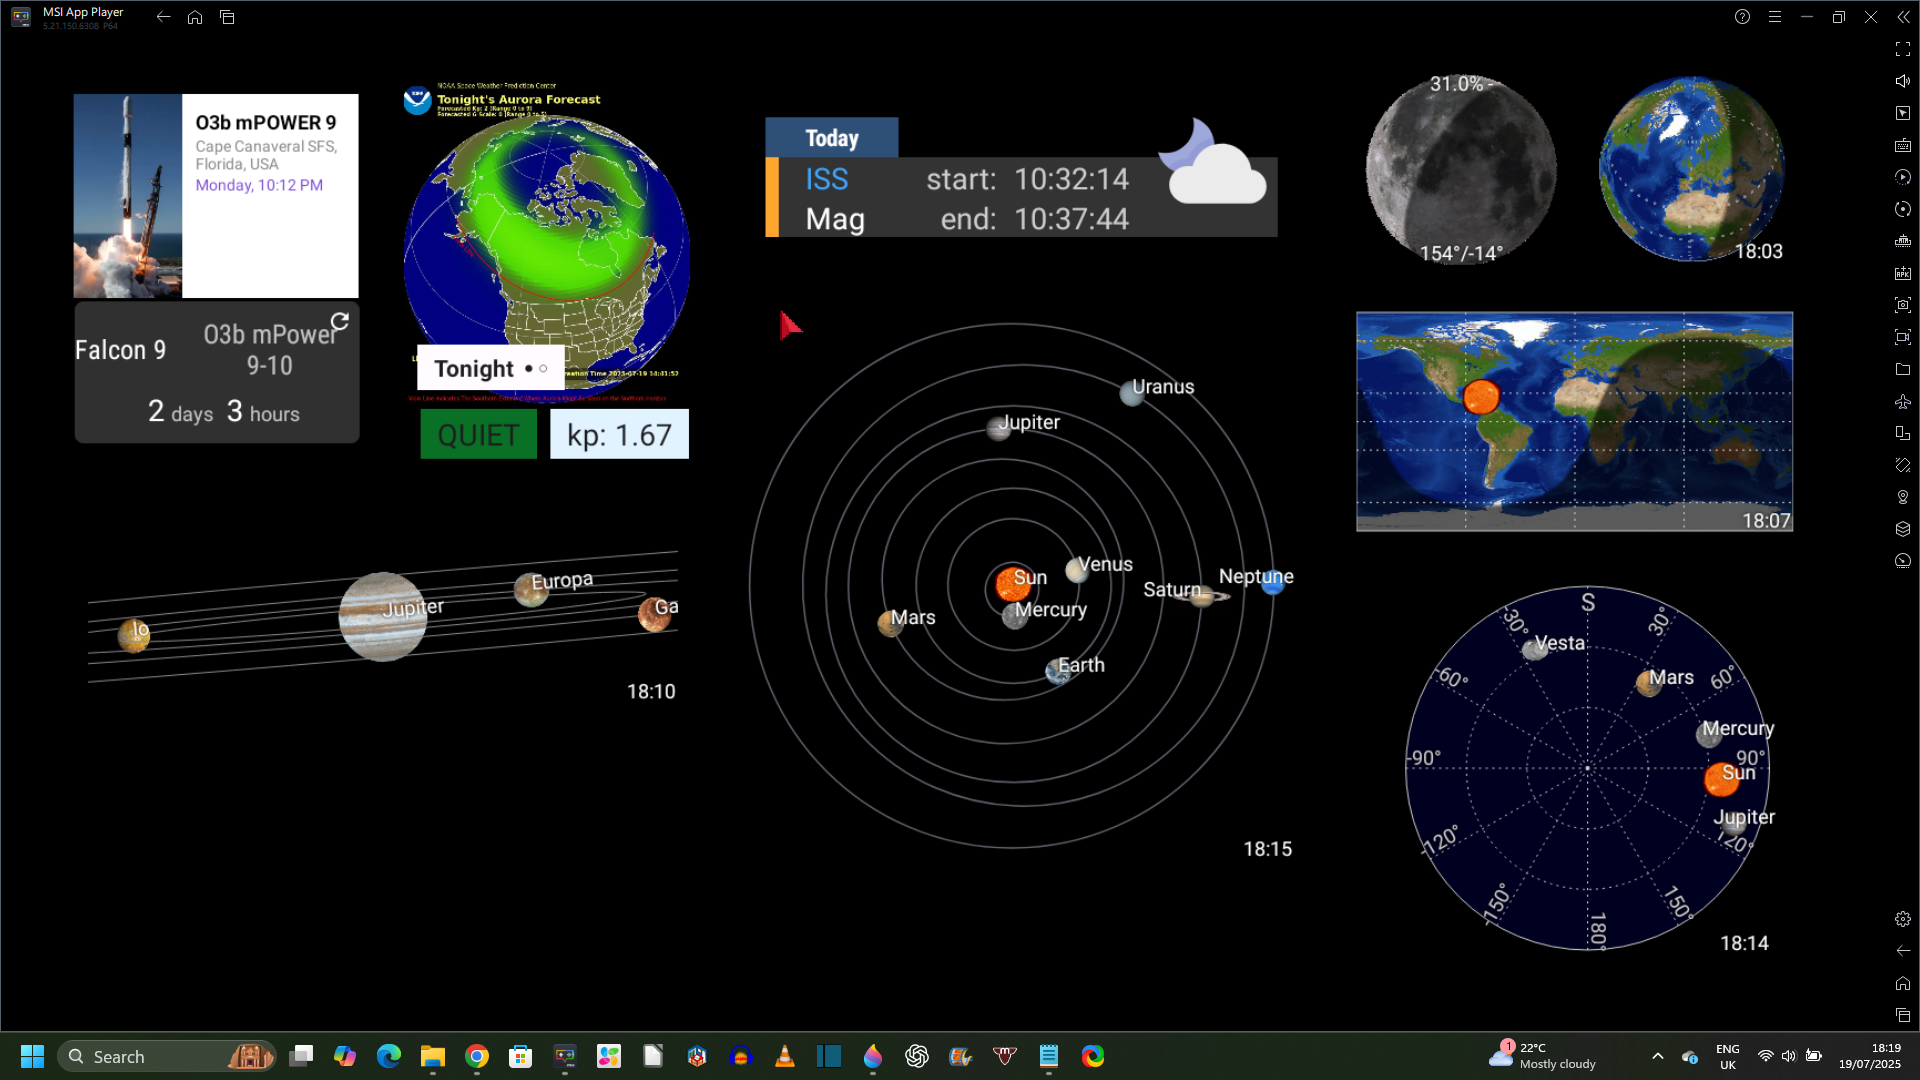Open the set location pin icon

click(1903, 497)
